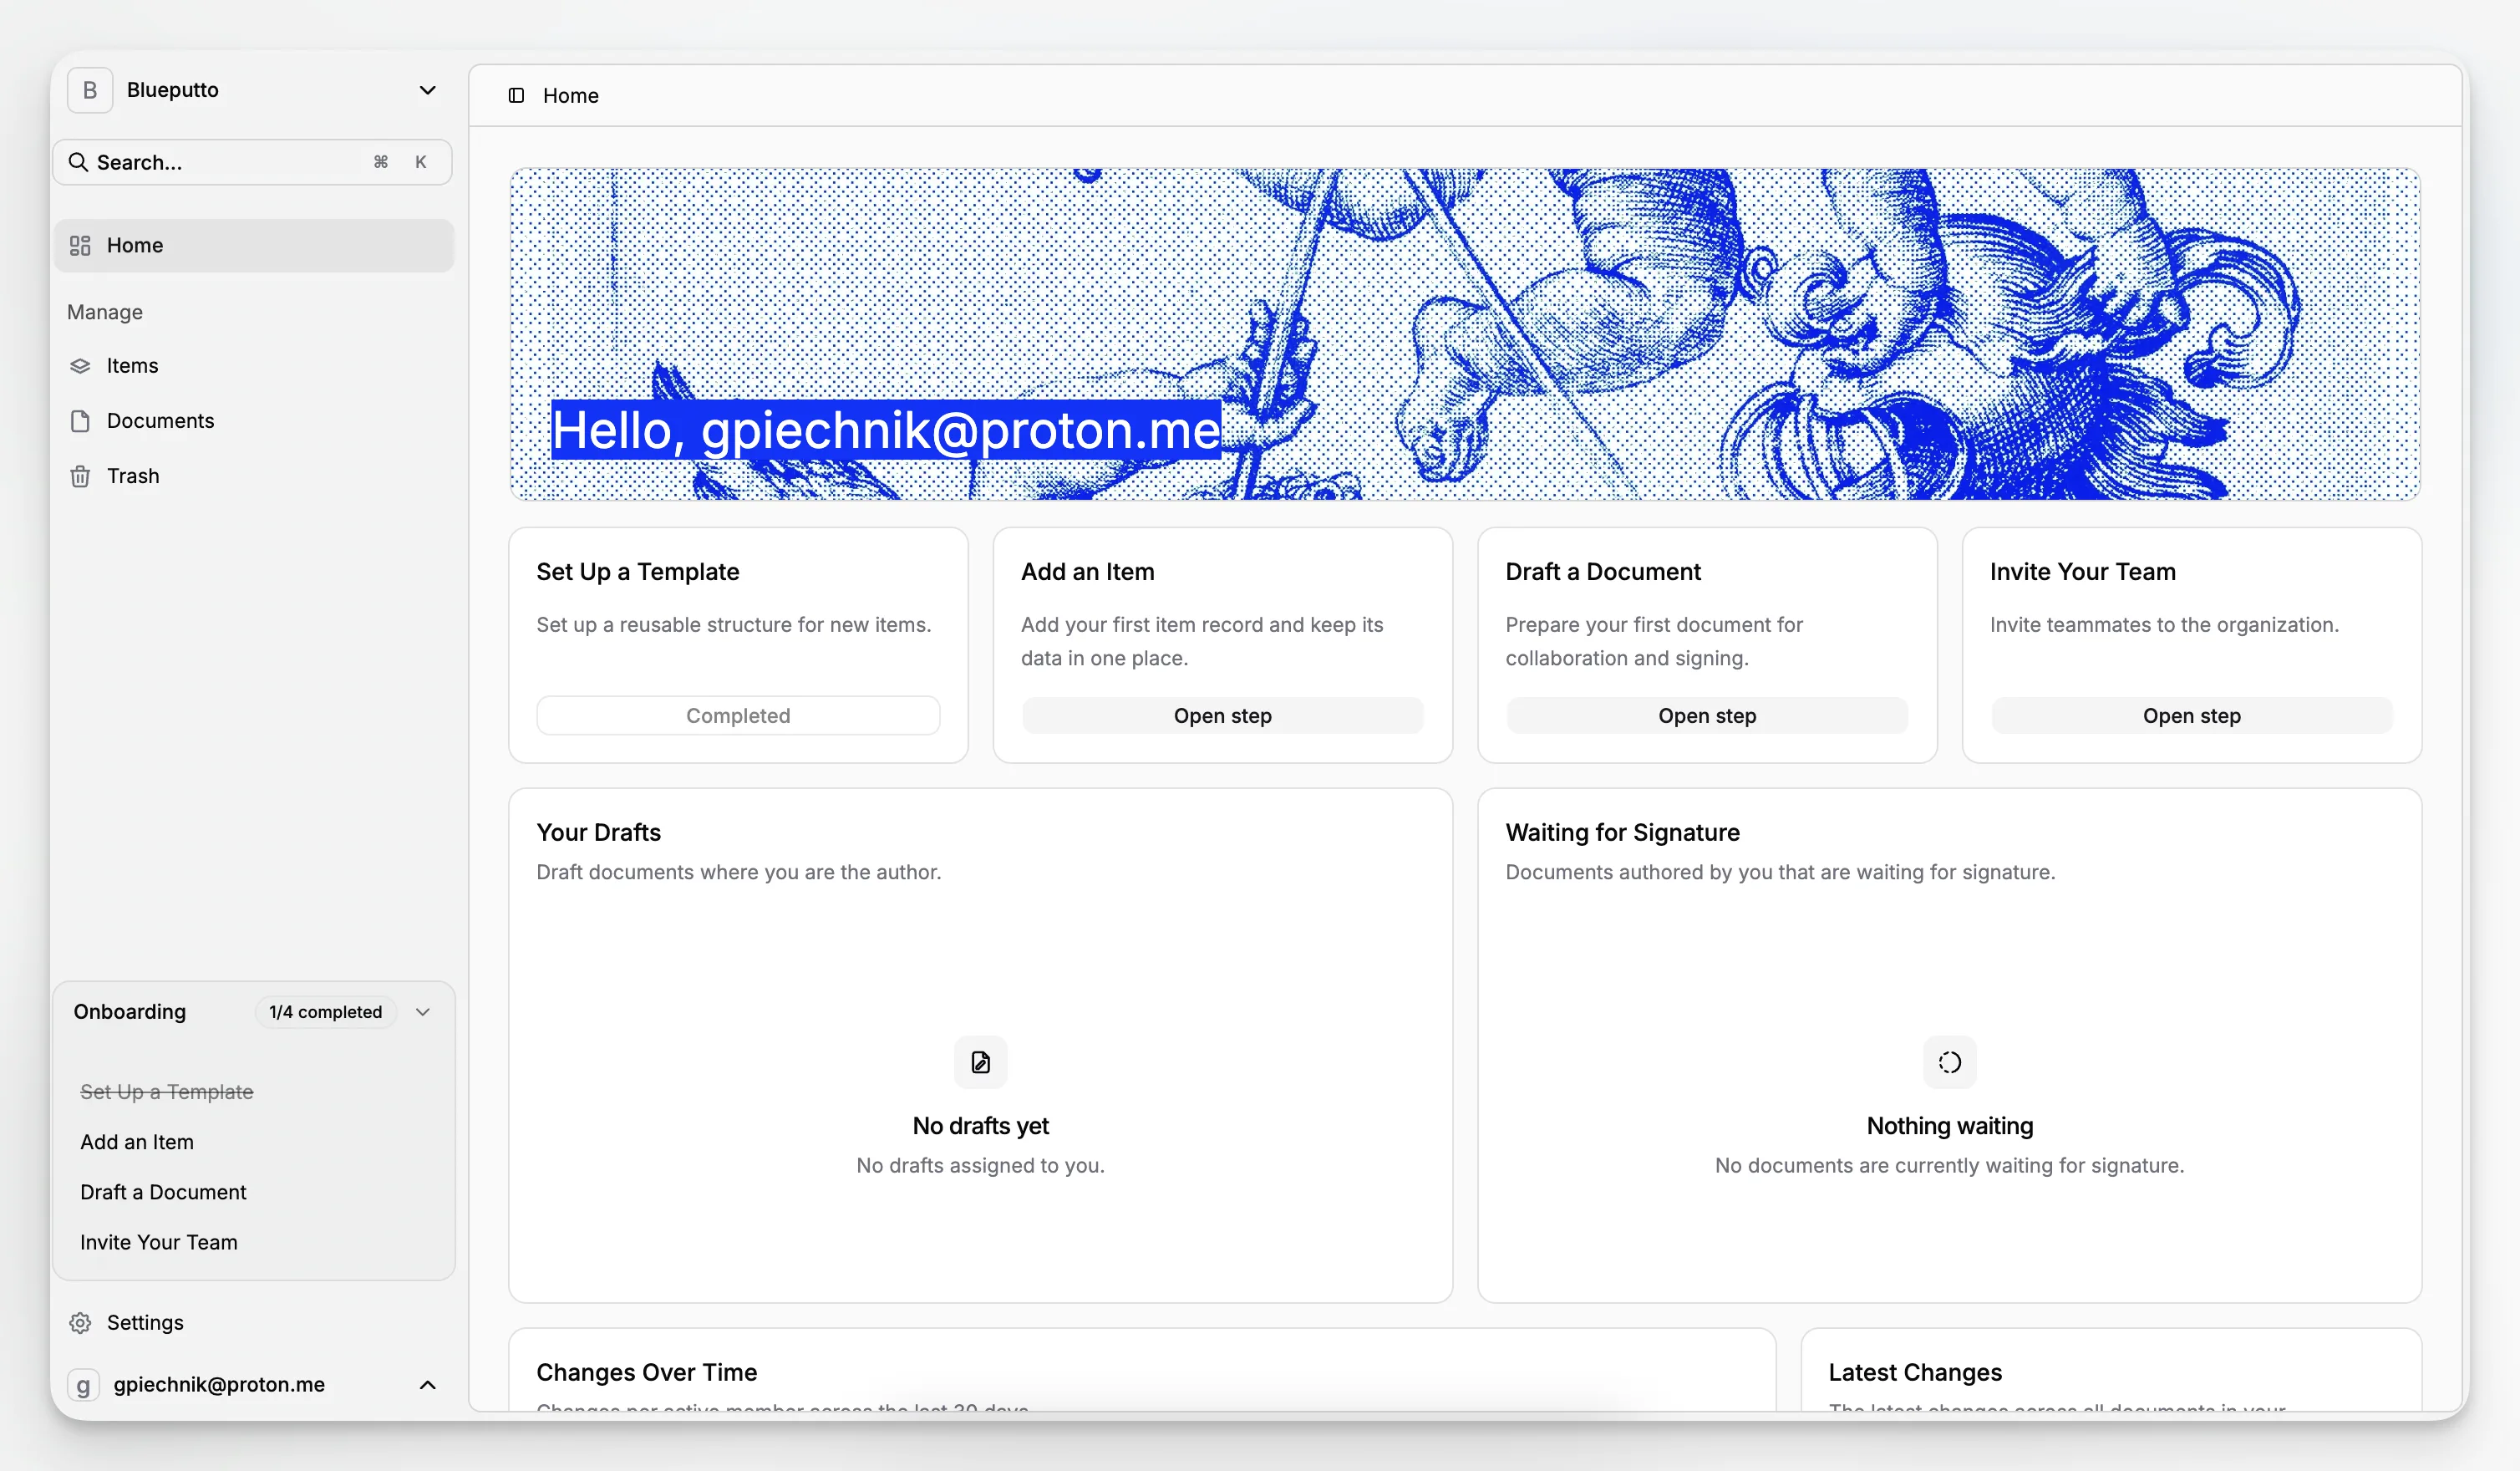Click the Home grid icon in sidebar

pos(80,245)
